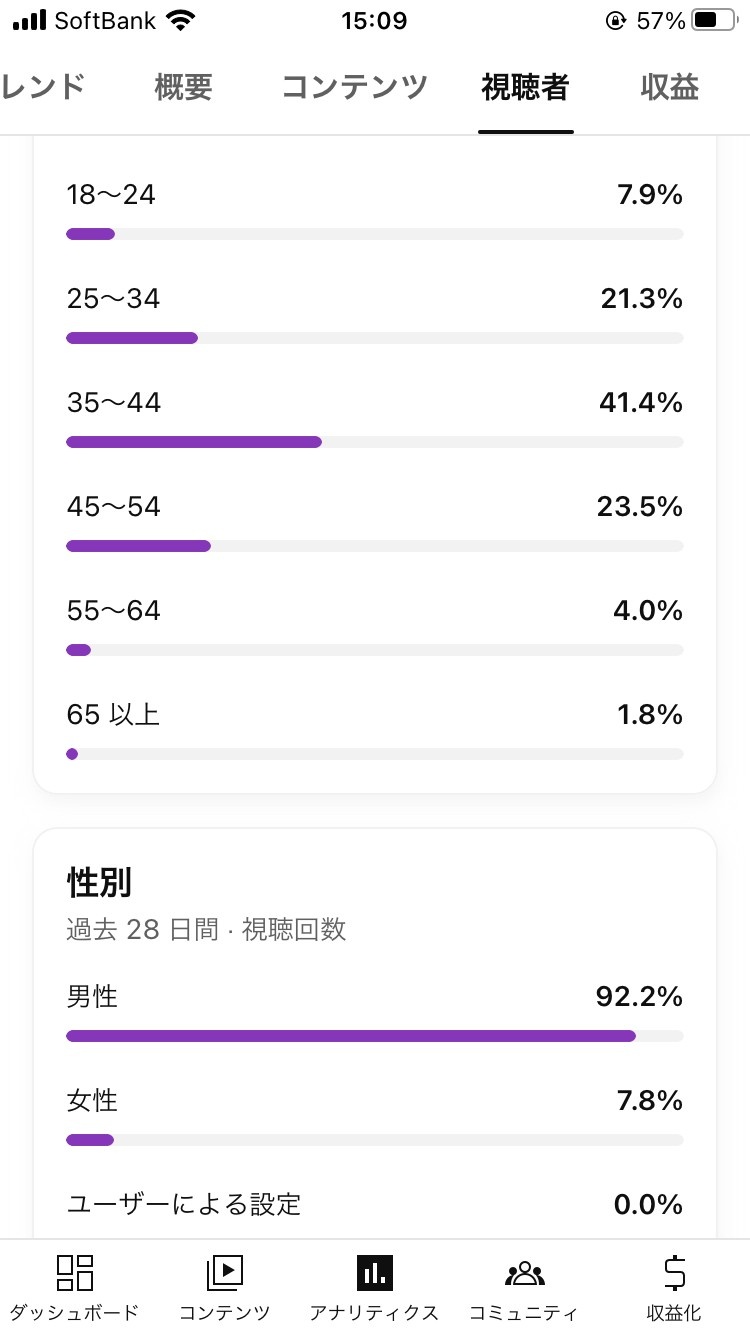Select the 視聴者 tab
The height and width of the screenshot is (1334, 750).
point(525,88)
